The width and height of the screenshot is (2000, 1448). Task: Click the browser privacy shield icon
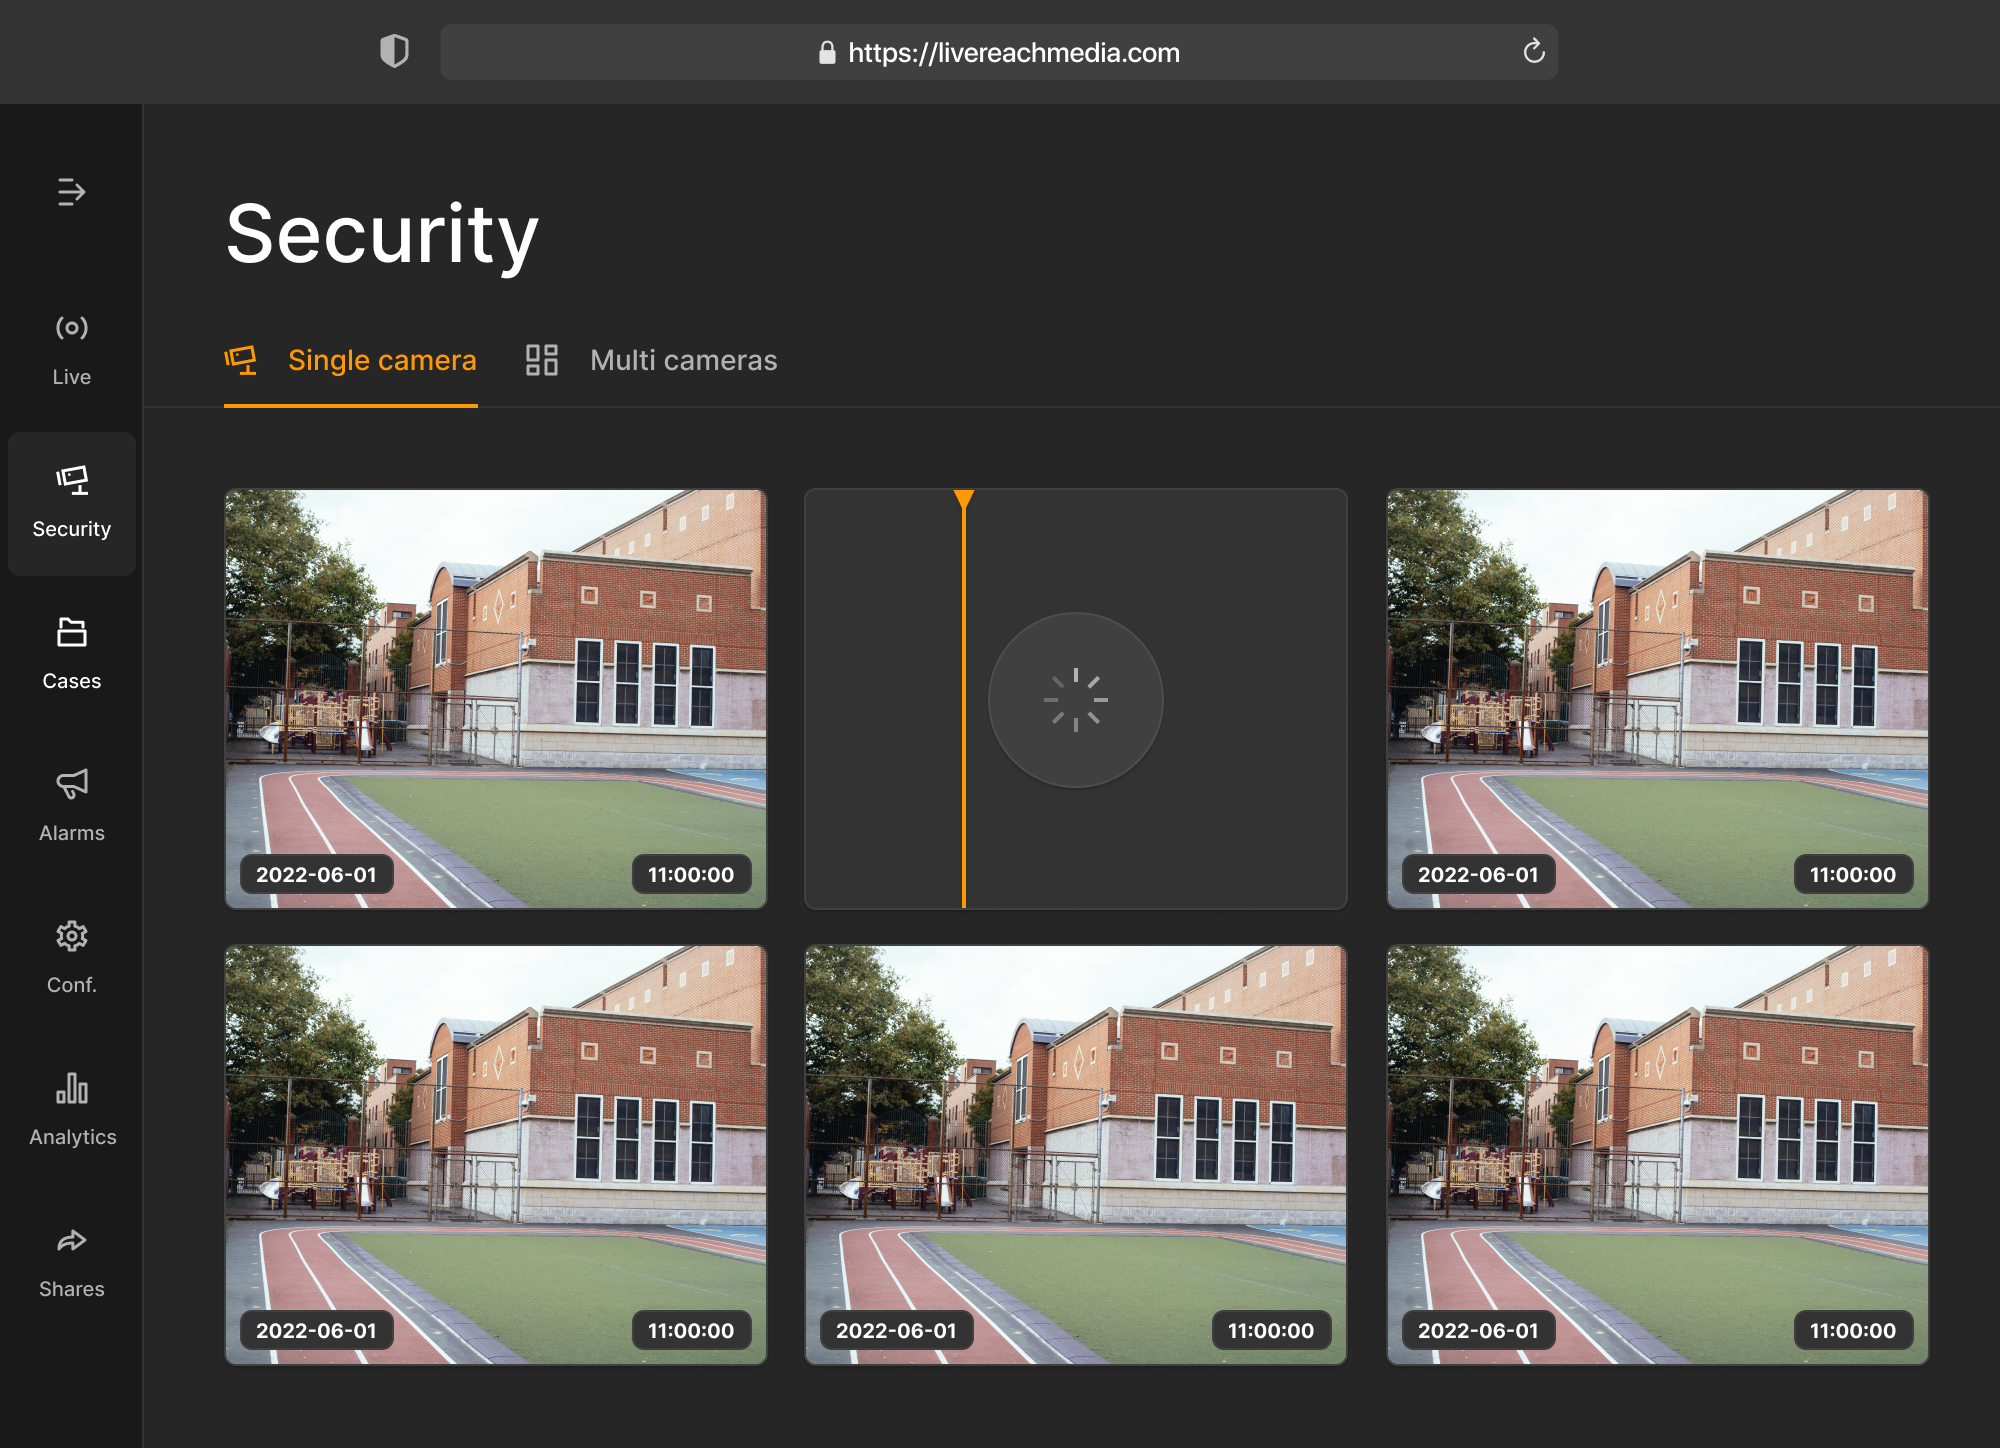[394, 51]
